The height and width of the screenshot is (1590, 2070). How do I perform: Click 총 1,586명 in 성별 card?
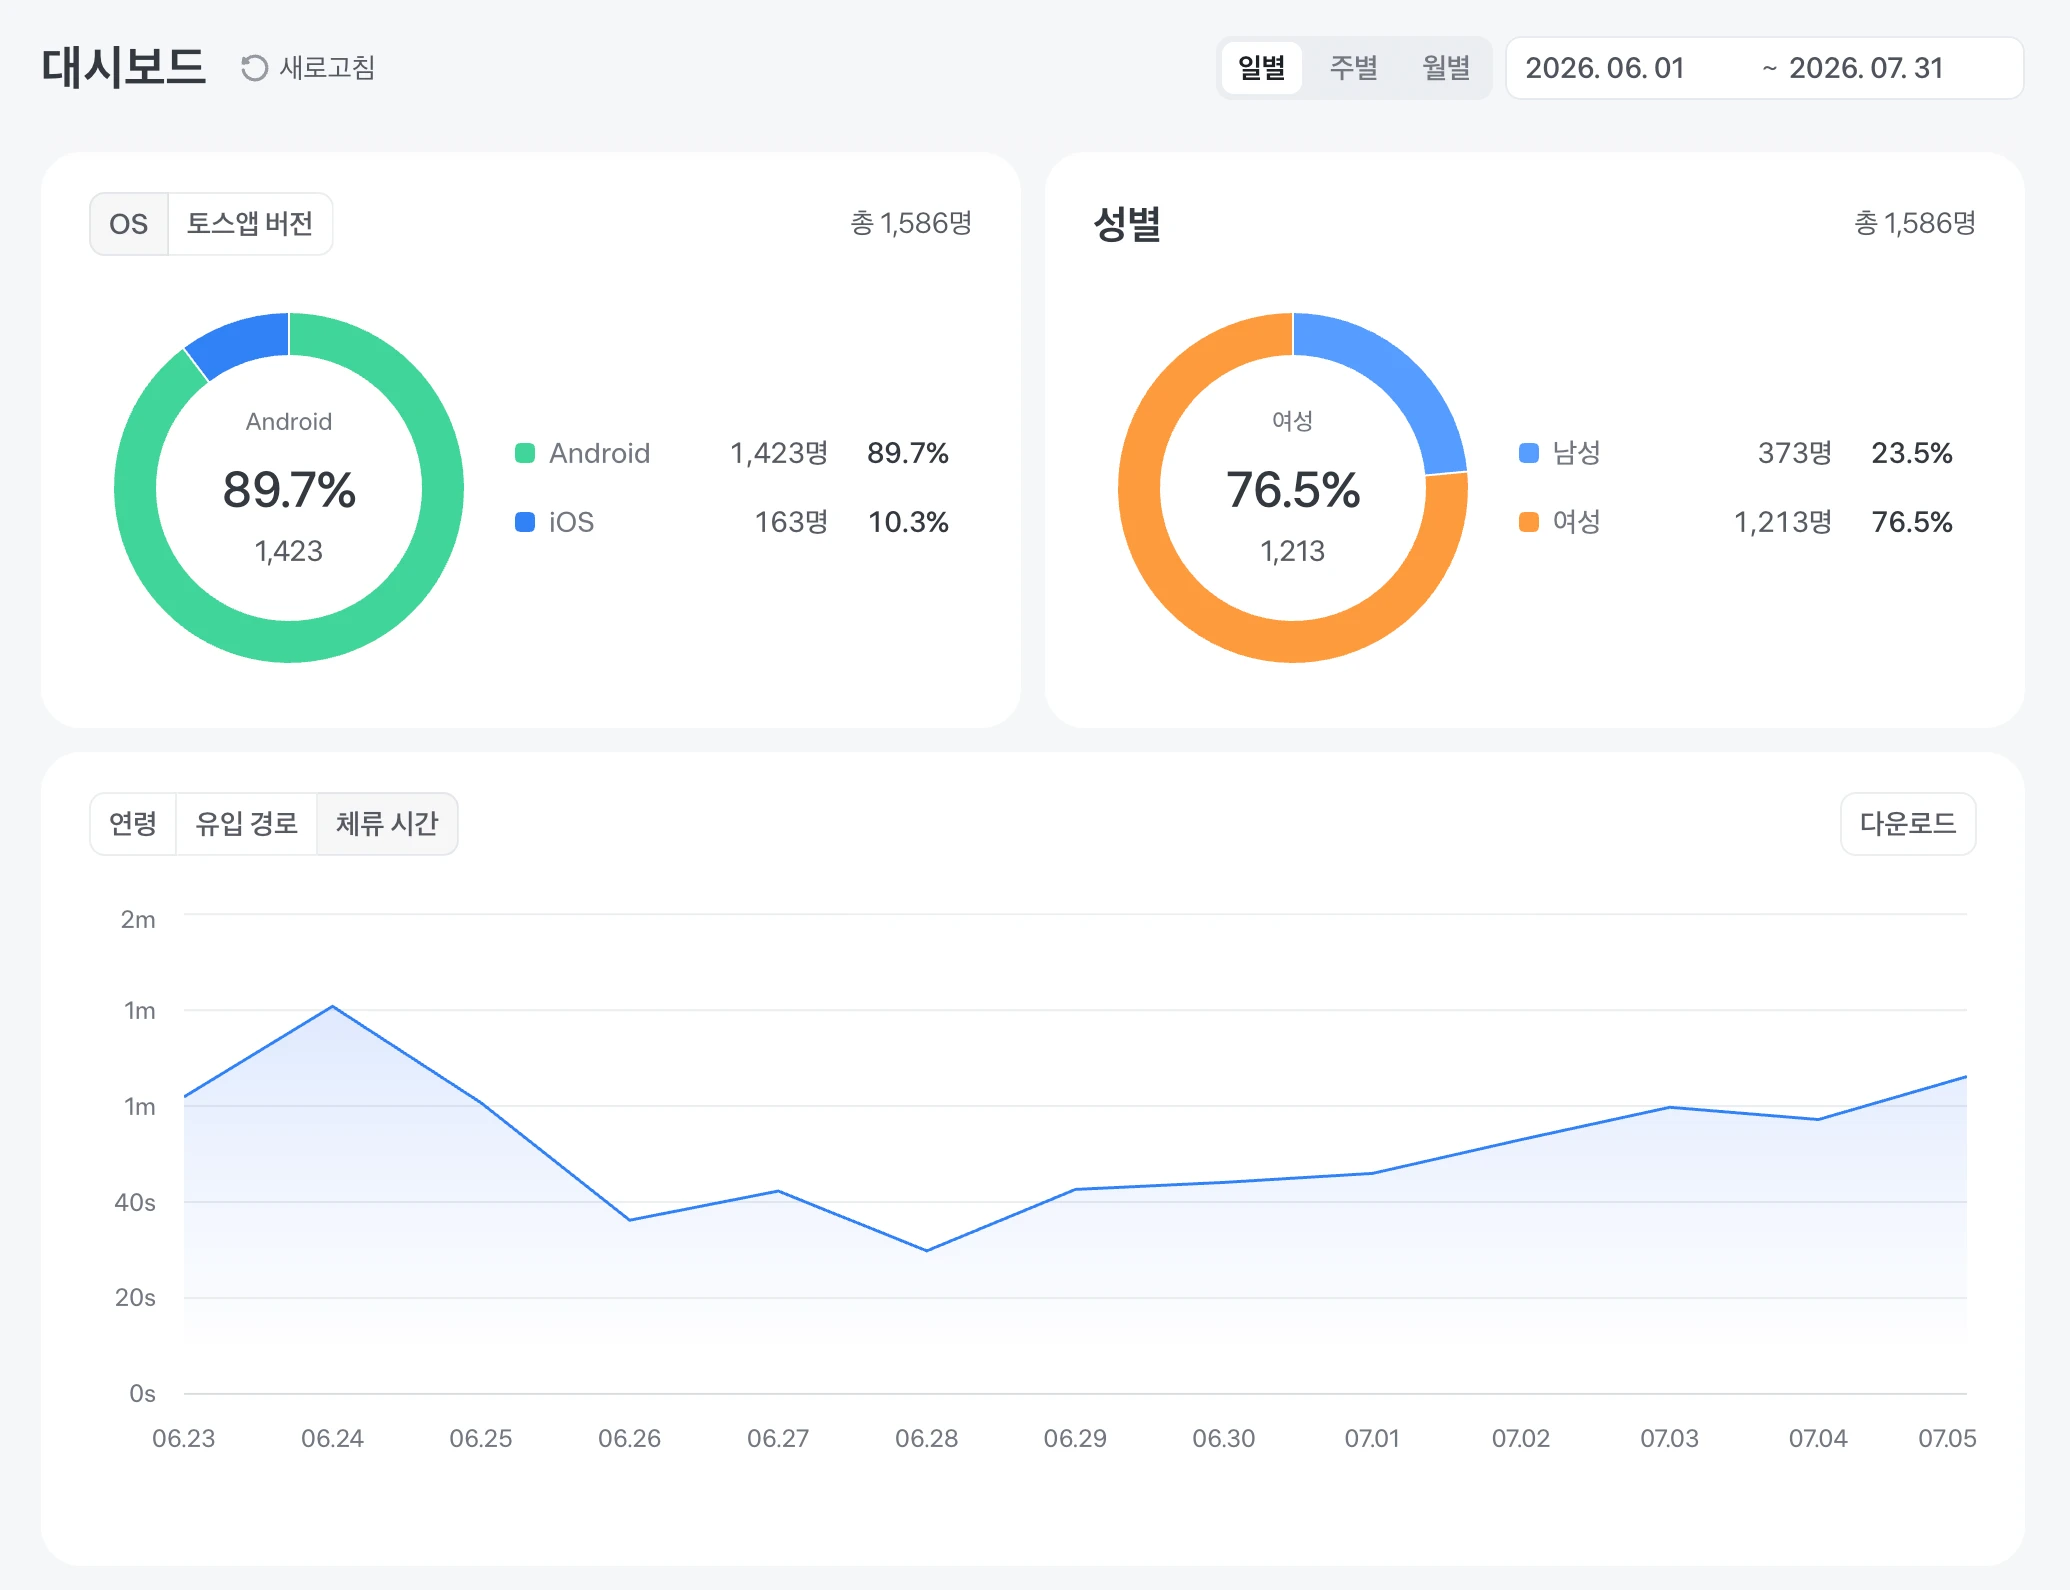tap(1915, 223)
